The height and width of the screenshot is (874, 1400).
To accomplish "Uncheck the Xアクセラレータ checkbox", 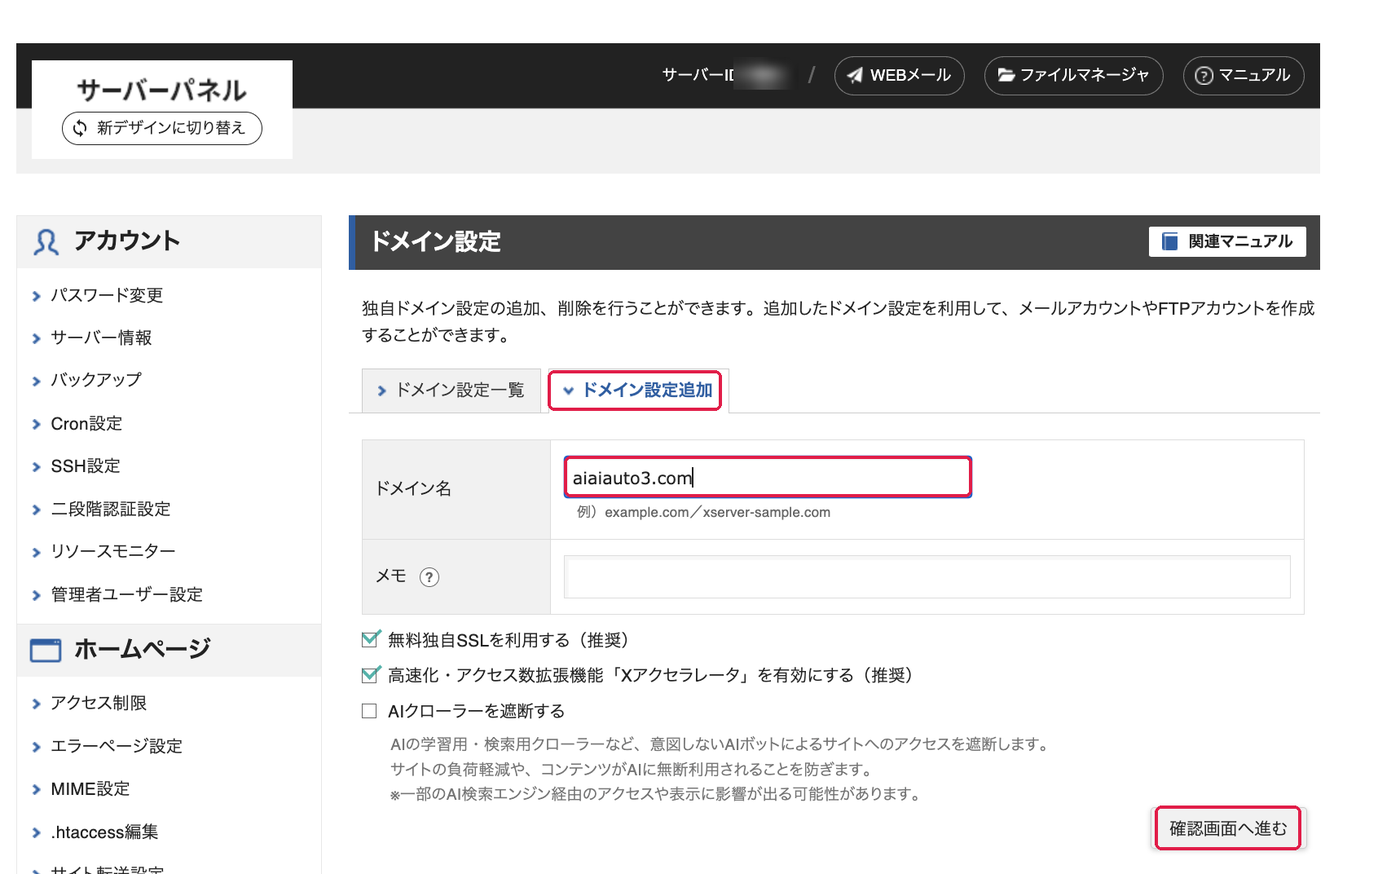I will pyautogui.click(x=370, y=675).
